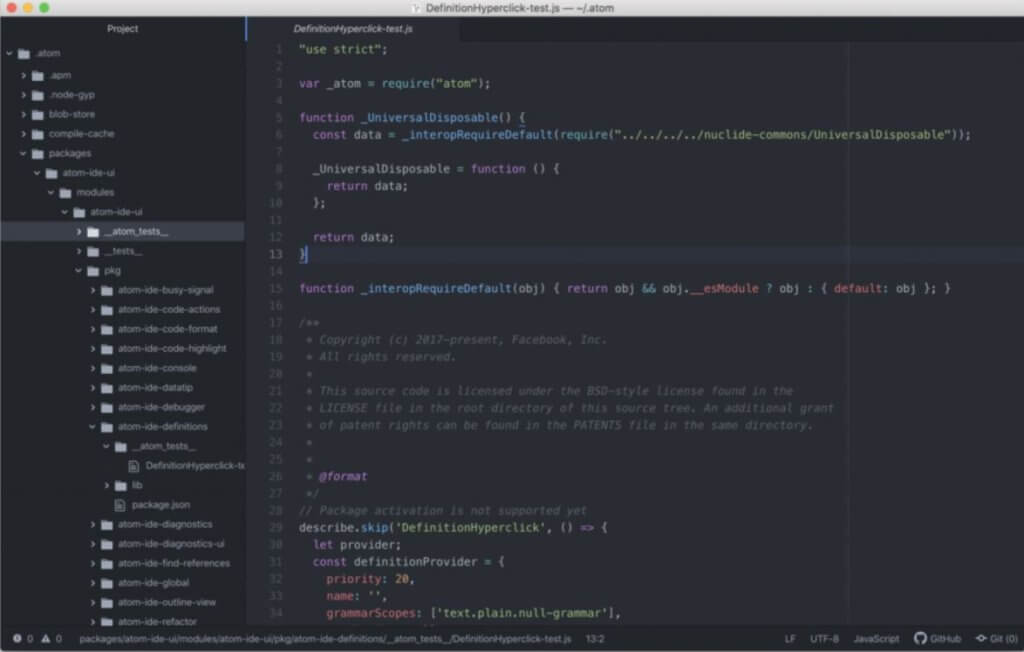Click the 13:2 cursor position indicator
This screenshot has height=652, width=1024.
pyautogui.click(x=595, y=638)
